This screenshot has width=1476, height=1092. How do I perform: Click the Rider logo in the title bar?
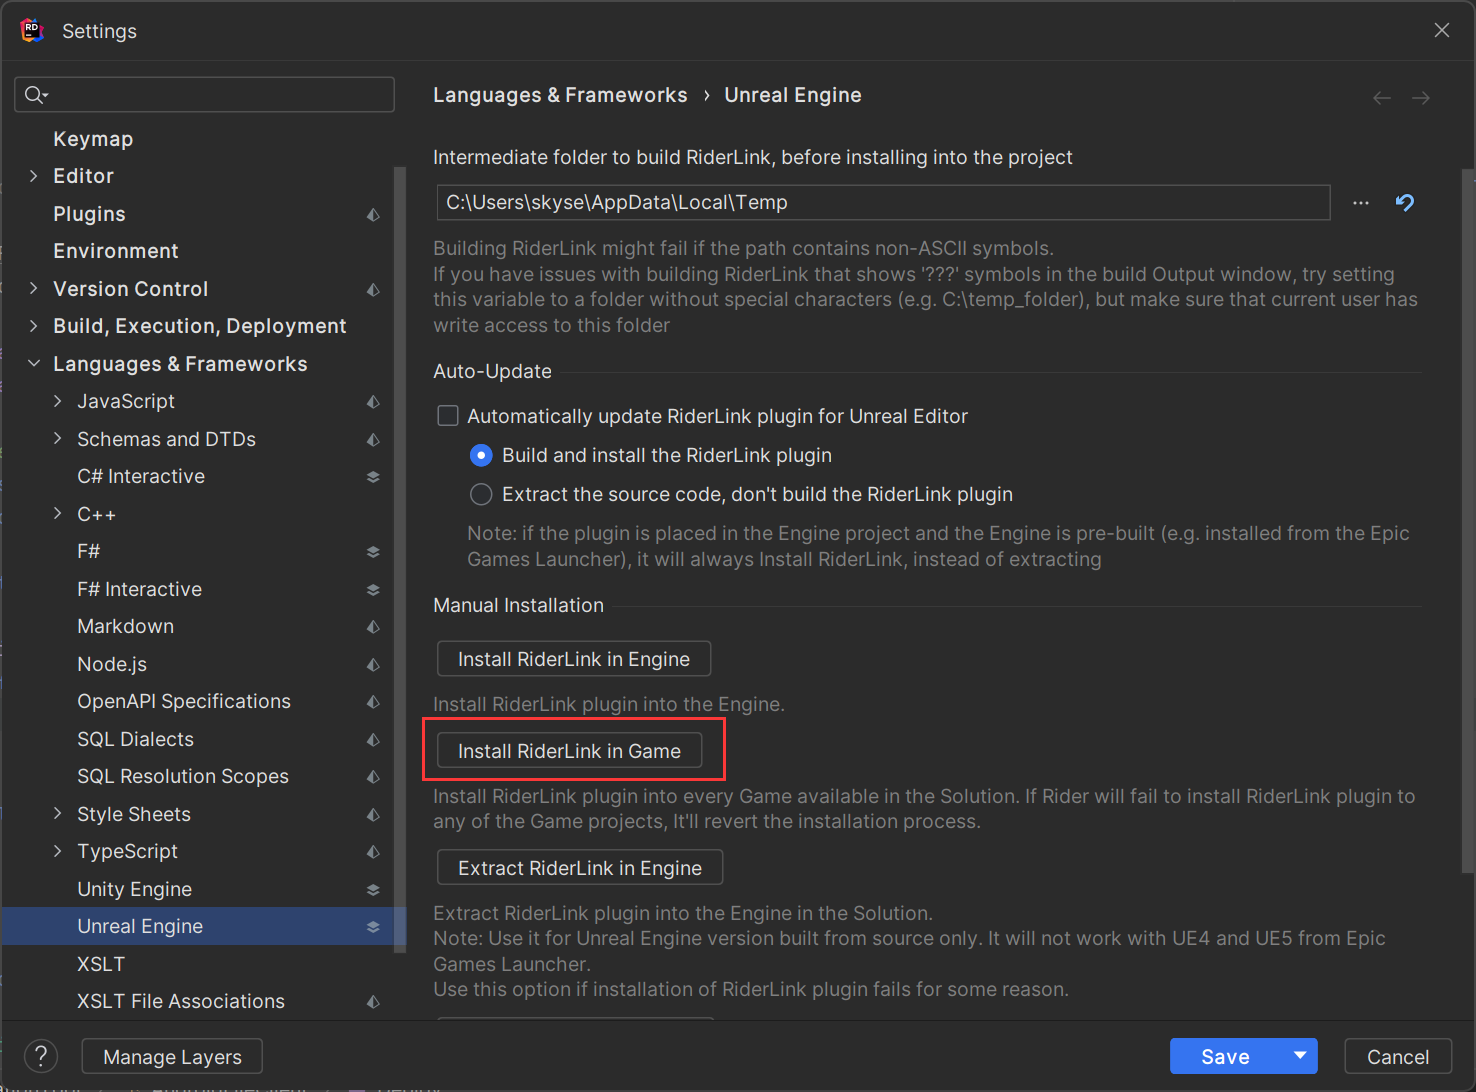pyautogui.click(x=32, y=31)
